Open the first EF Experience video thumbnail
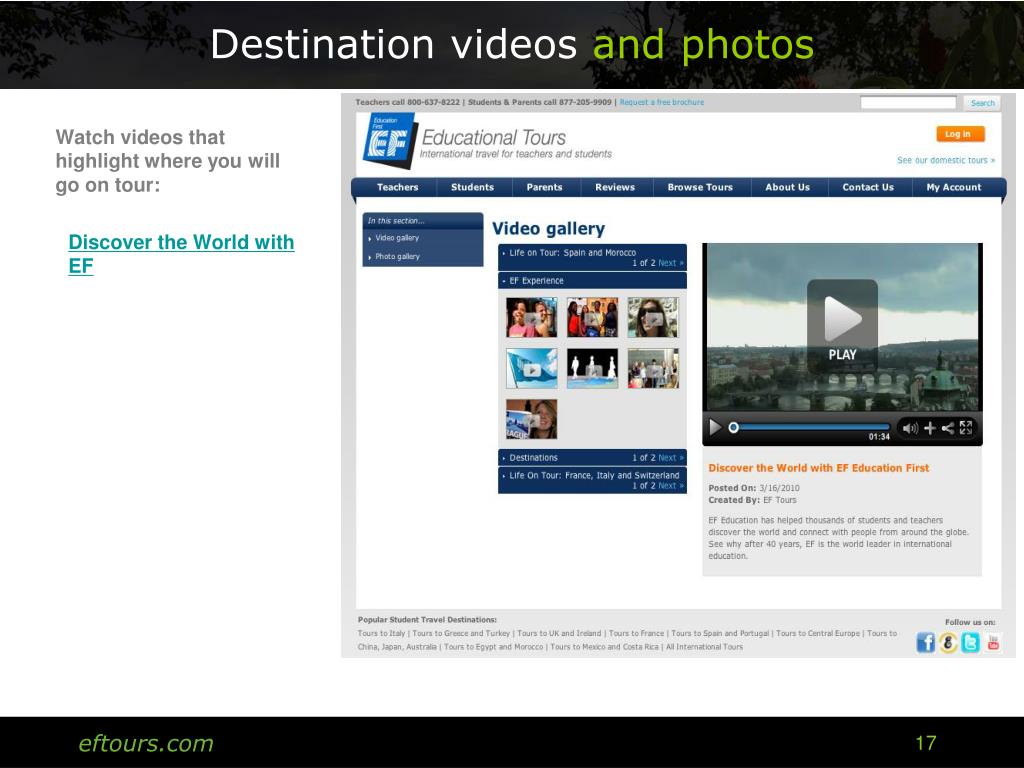This screenshot has height=768, width=1024. click(532, 317)
